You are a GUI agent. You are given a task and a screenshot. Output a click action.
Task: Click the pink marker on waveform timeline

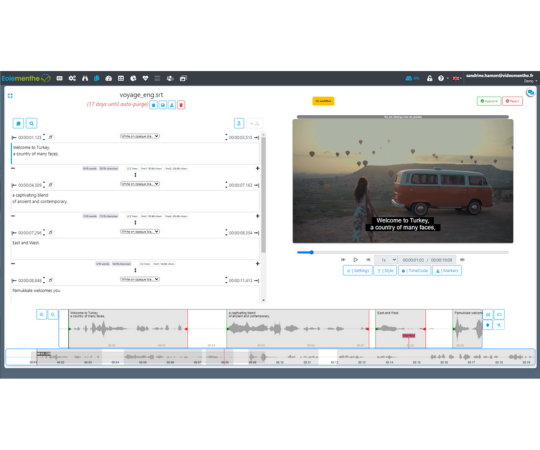tap(409, 335)
